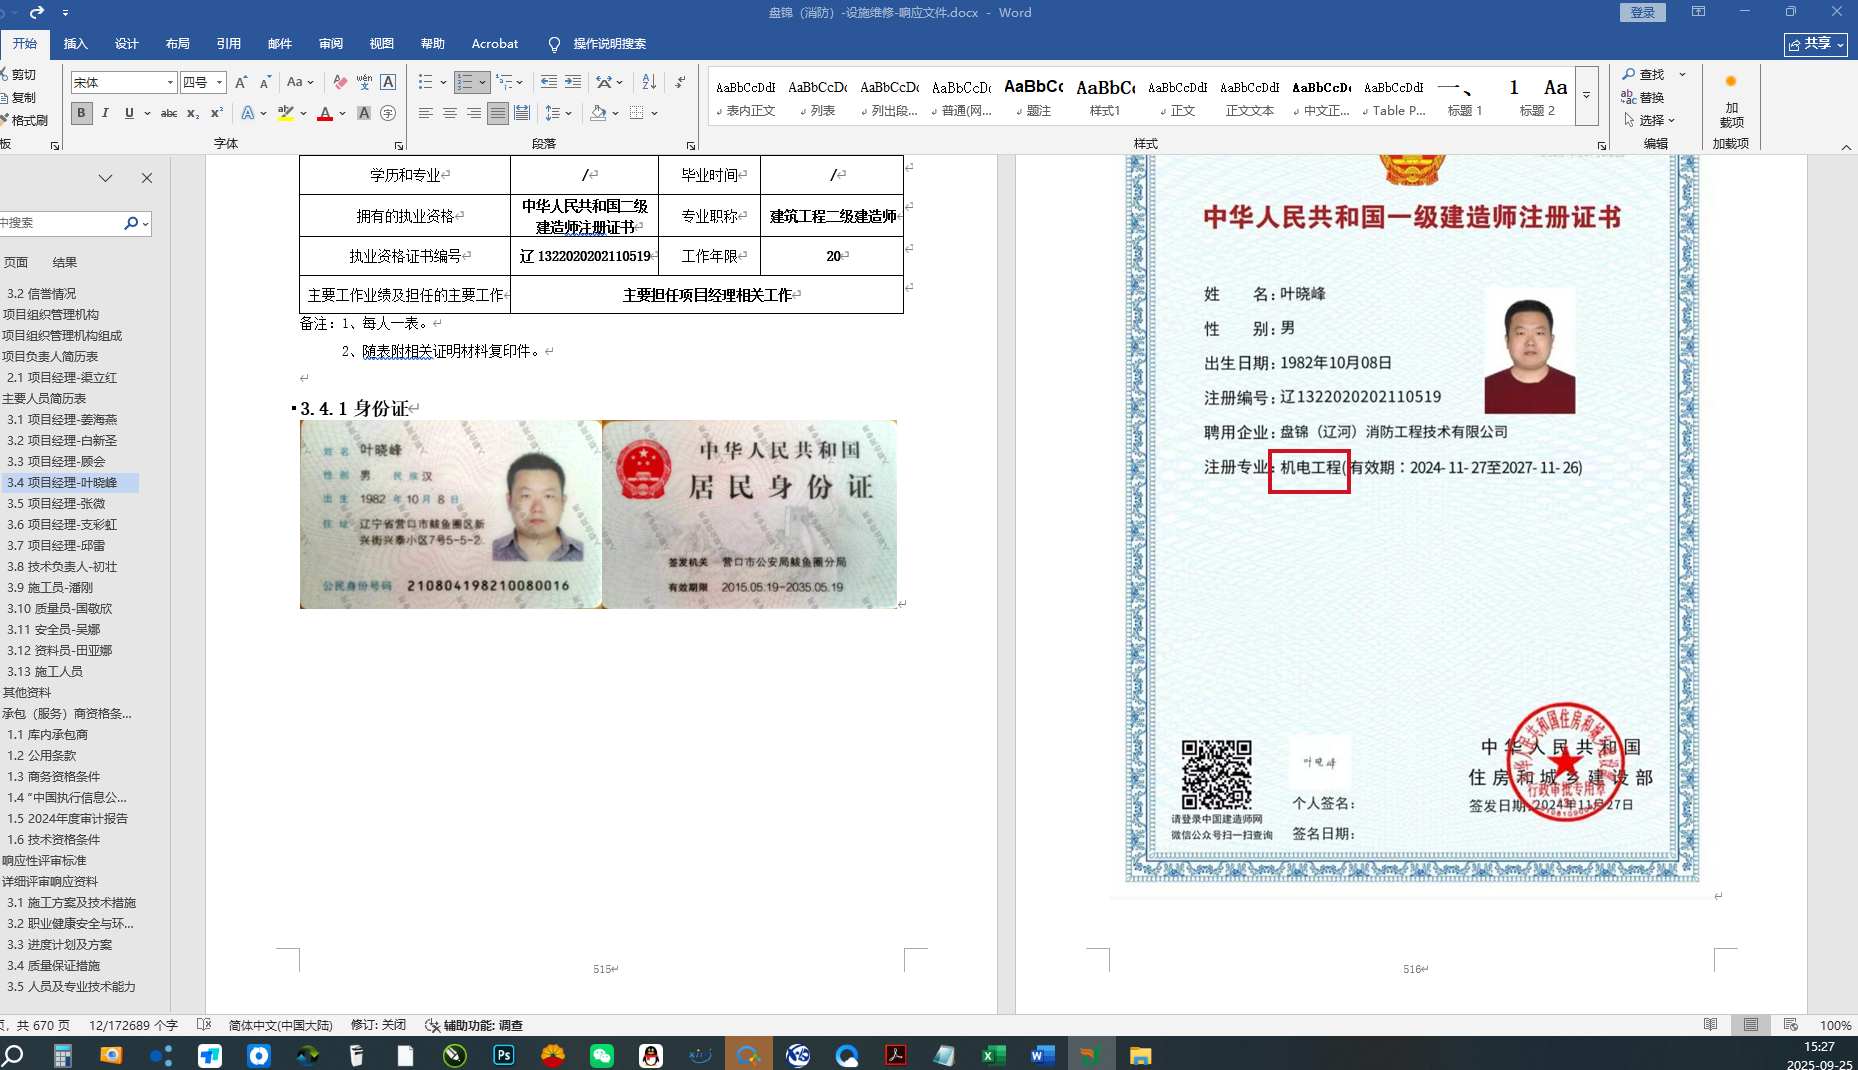Apply strikethrough formatting
Image resolution: width=1858 pixels, height=1070 pixels.
[169, 113]
